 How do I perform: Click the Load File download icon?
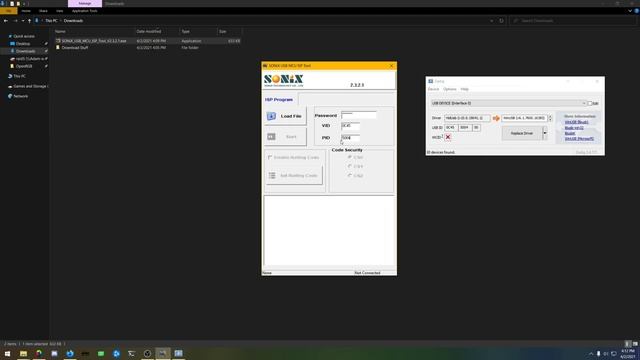[271, 116]
